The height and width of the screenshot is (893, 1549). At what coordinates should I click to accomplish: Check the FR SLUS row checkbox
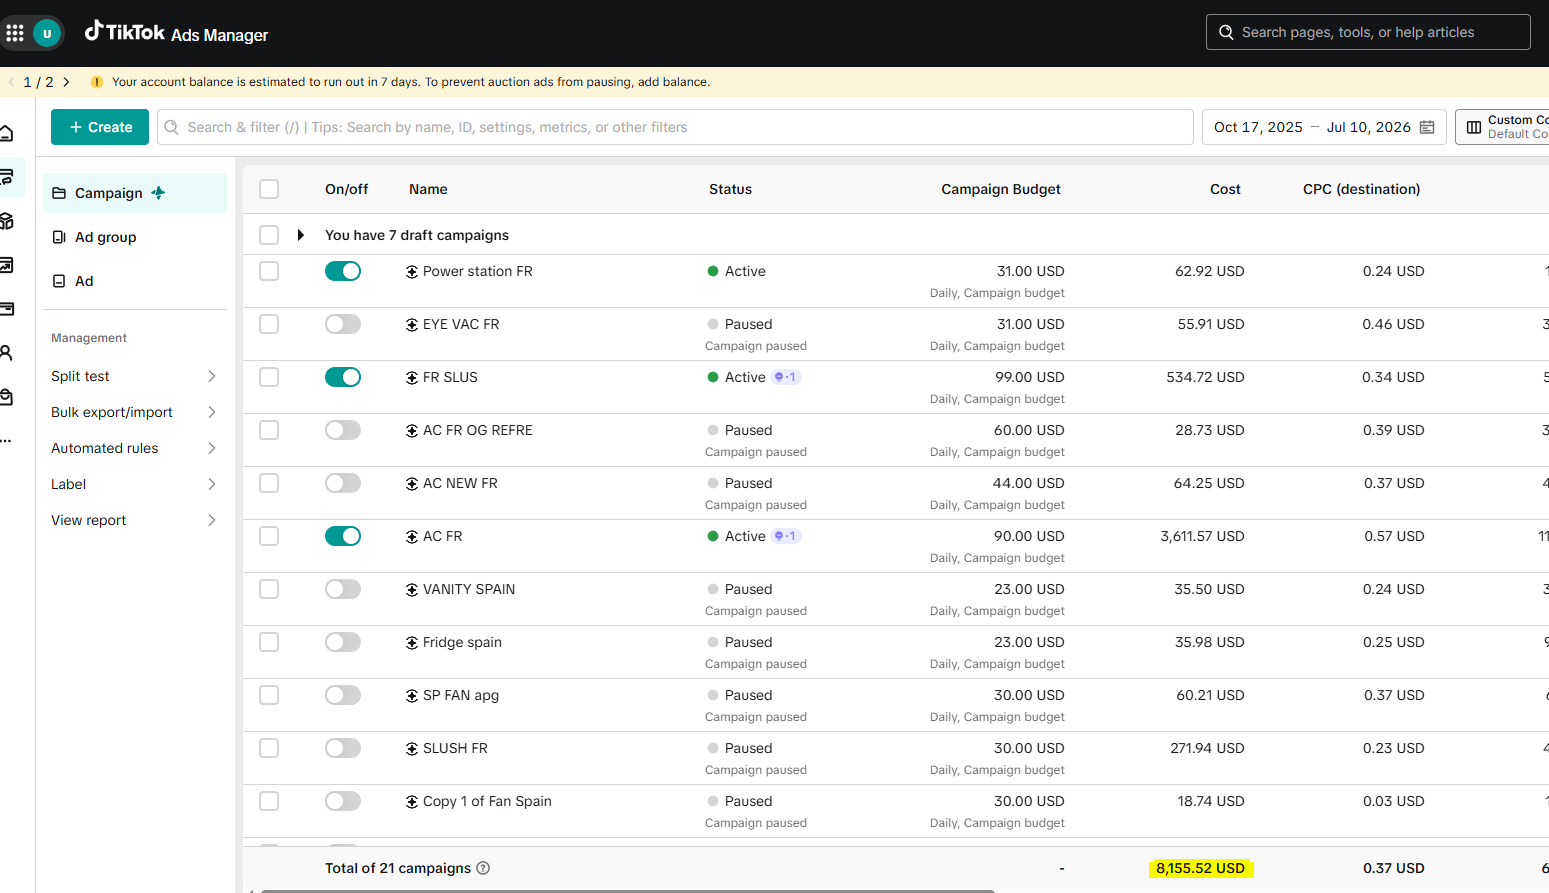(269, 377)
